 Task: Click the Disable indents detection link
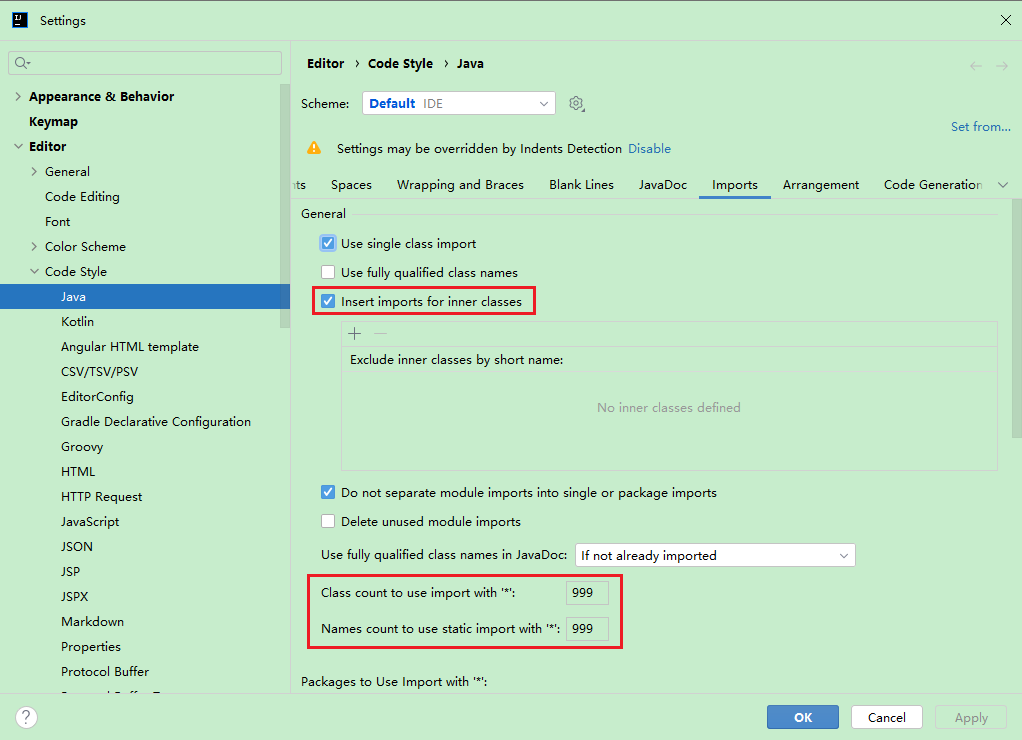[x=649, y=149]
